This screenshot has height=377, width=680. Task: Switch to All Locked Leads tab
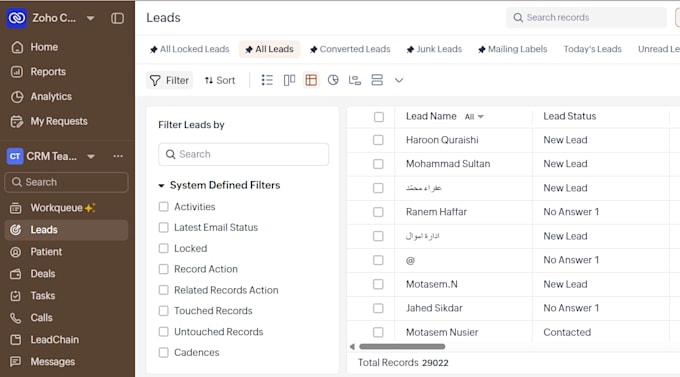point(190,49)
